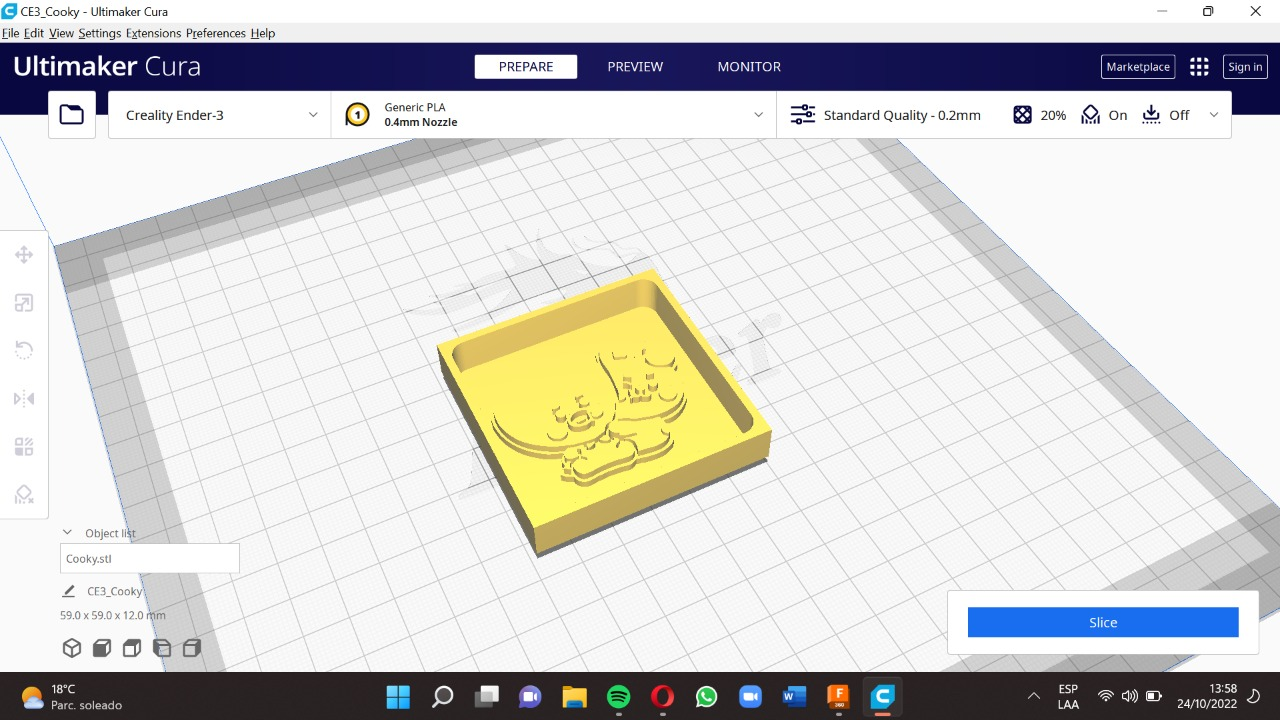Collapse the Object list section
This screenshot has height=720, width=1280.
coord(67,533)
